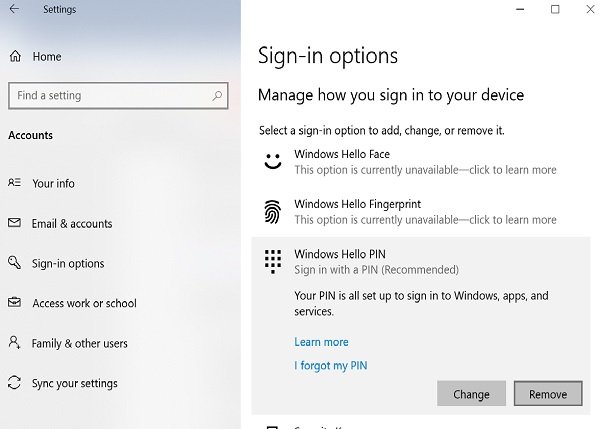Click the Family & other users icon
600x429 pixels.
pyautogui.click(x=15, y=342)
